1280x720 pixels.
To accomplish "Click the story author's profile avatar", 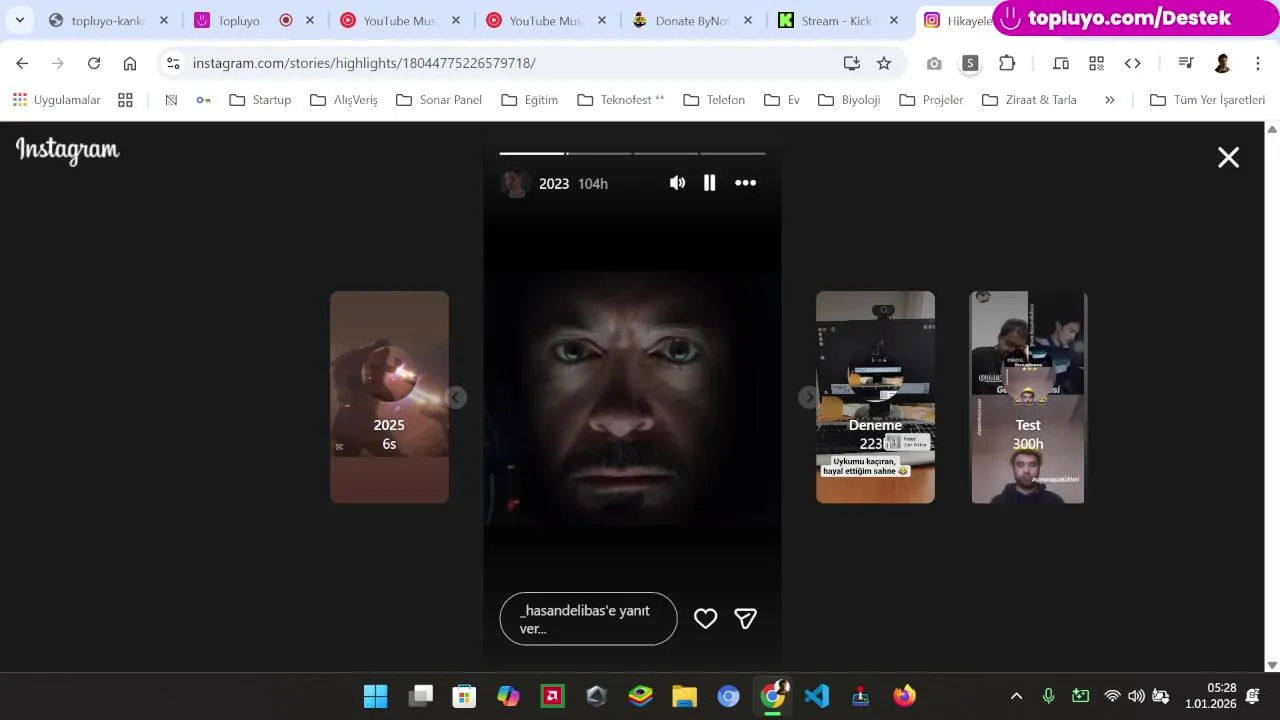I will pos(515,183).
